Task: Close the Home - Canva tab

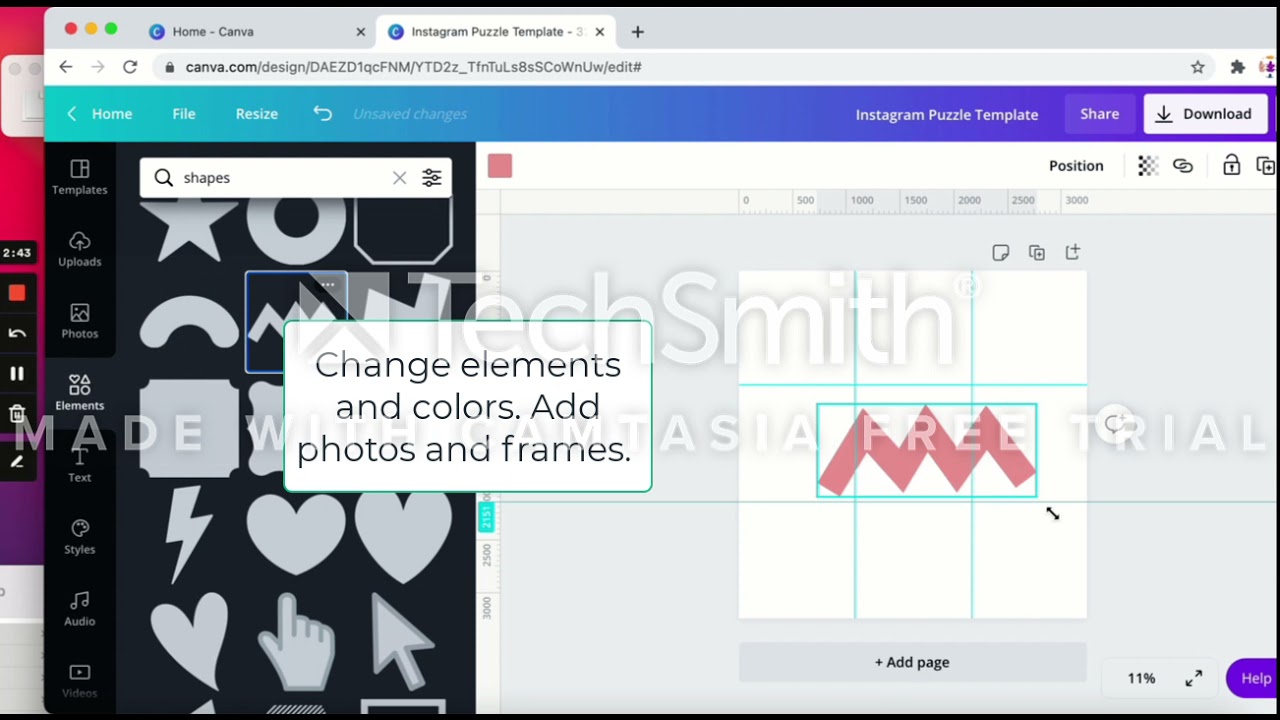Action: click(361, 32)
